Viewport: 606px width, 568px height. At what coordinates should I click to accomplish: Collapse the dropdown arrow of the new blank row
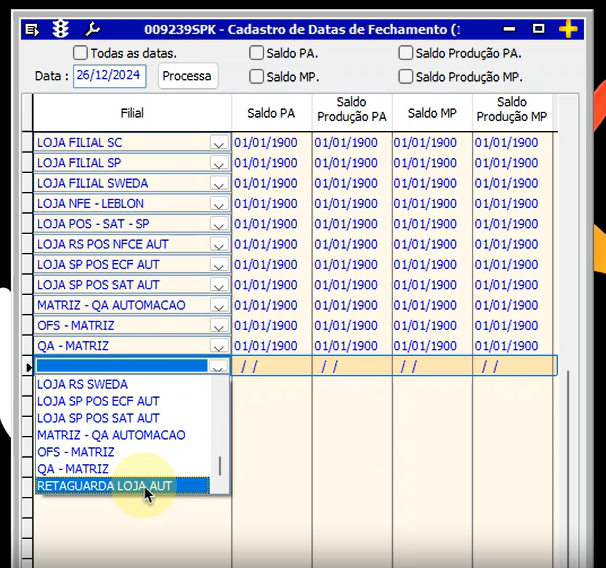tap(218, 366)
